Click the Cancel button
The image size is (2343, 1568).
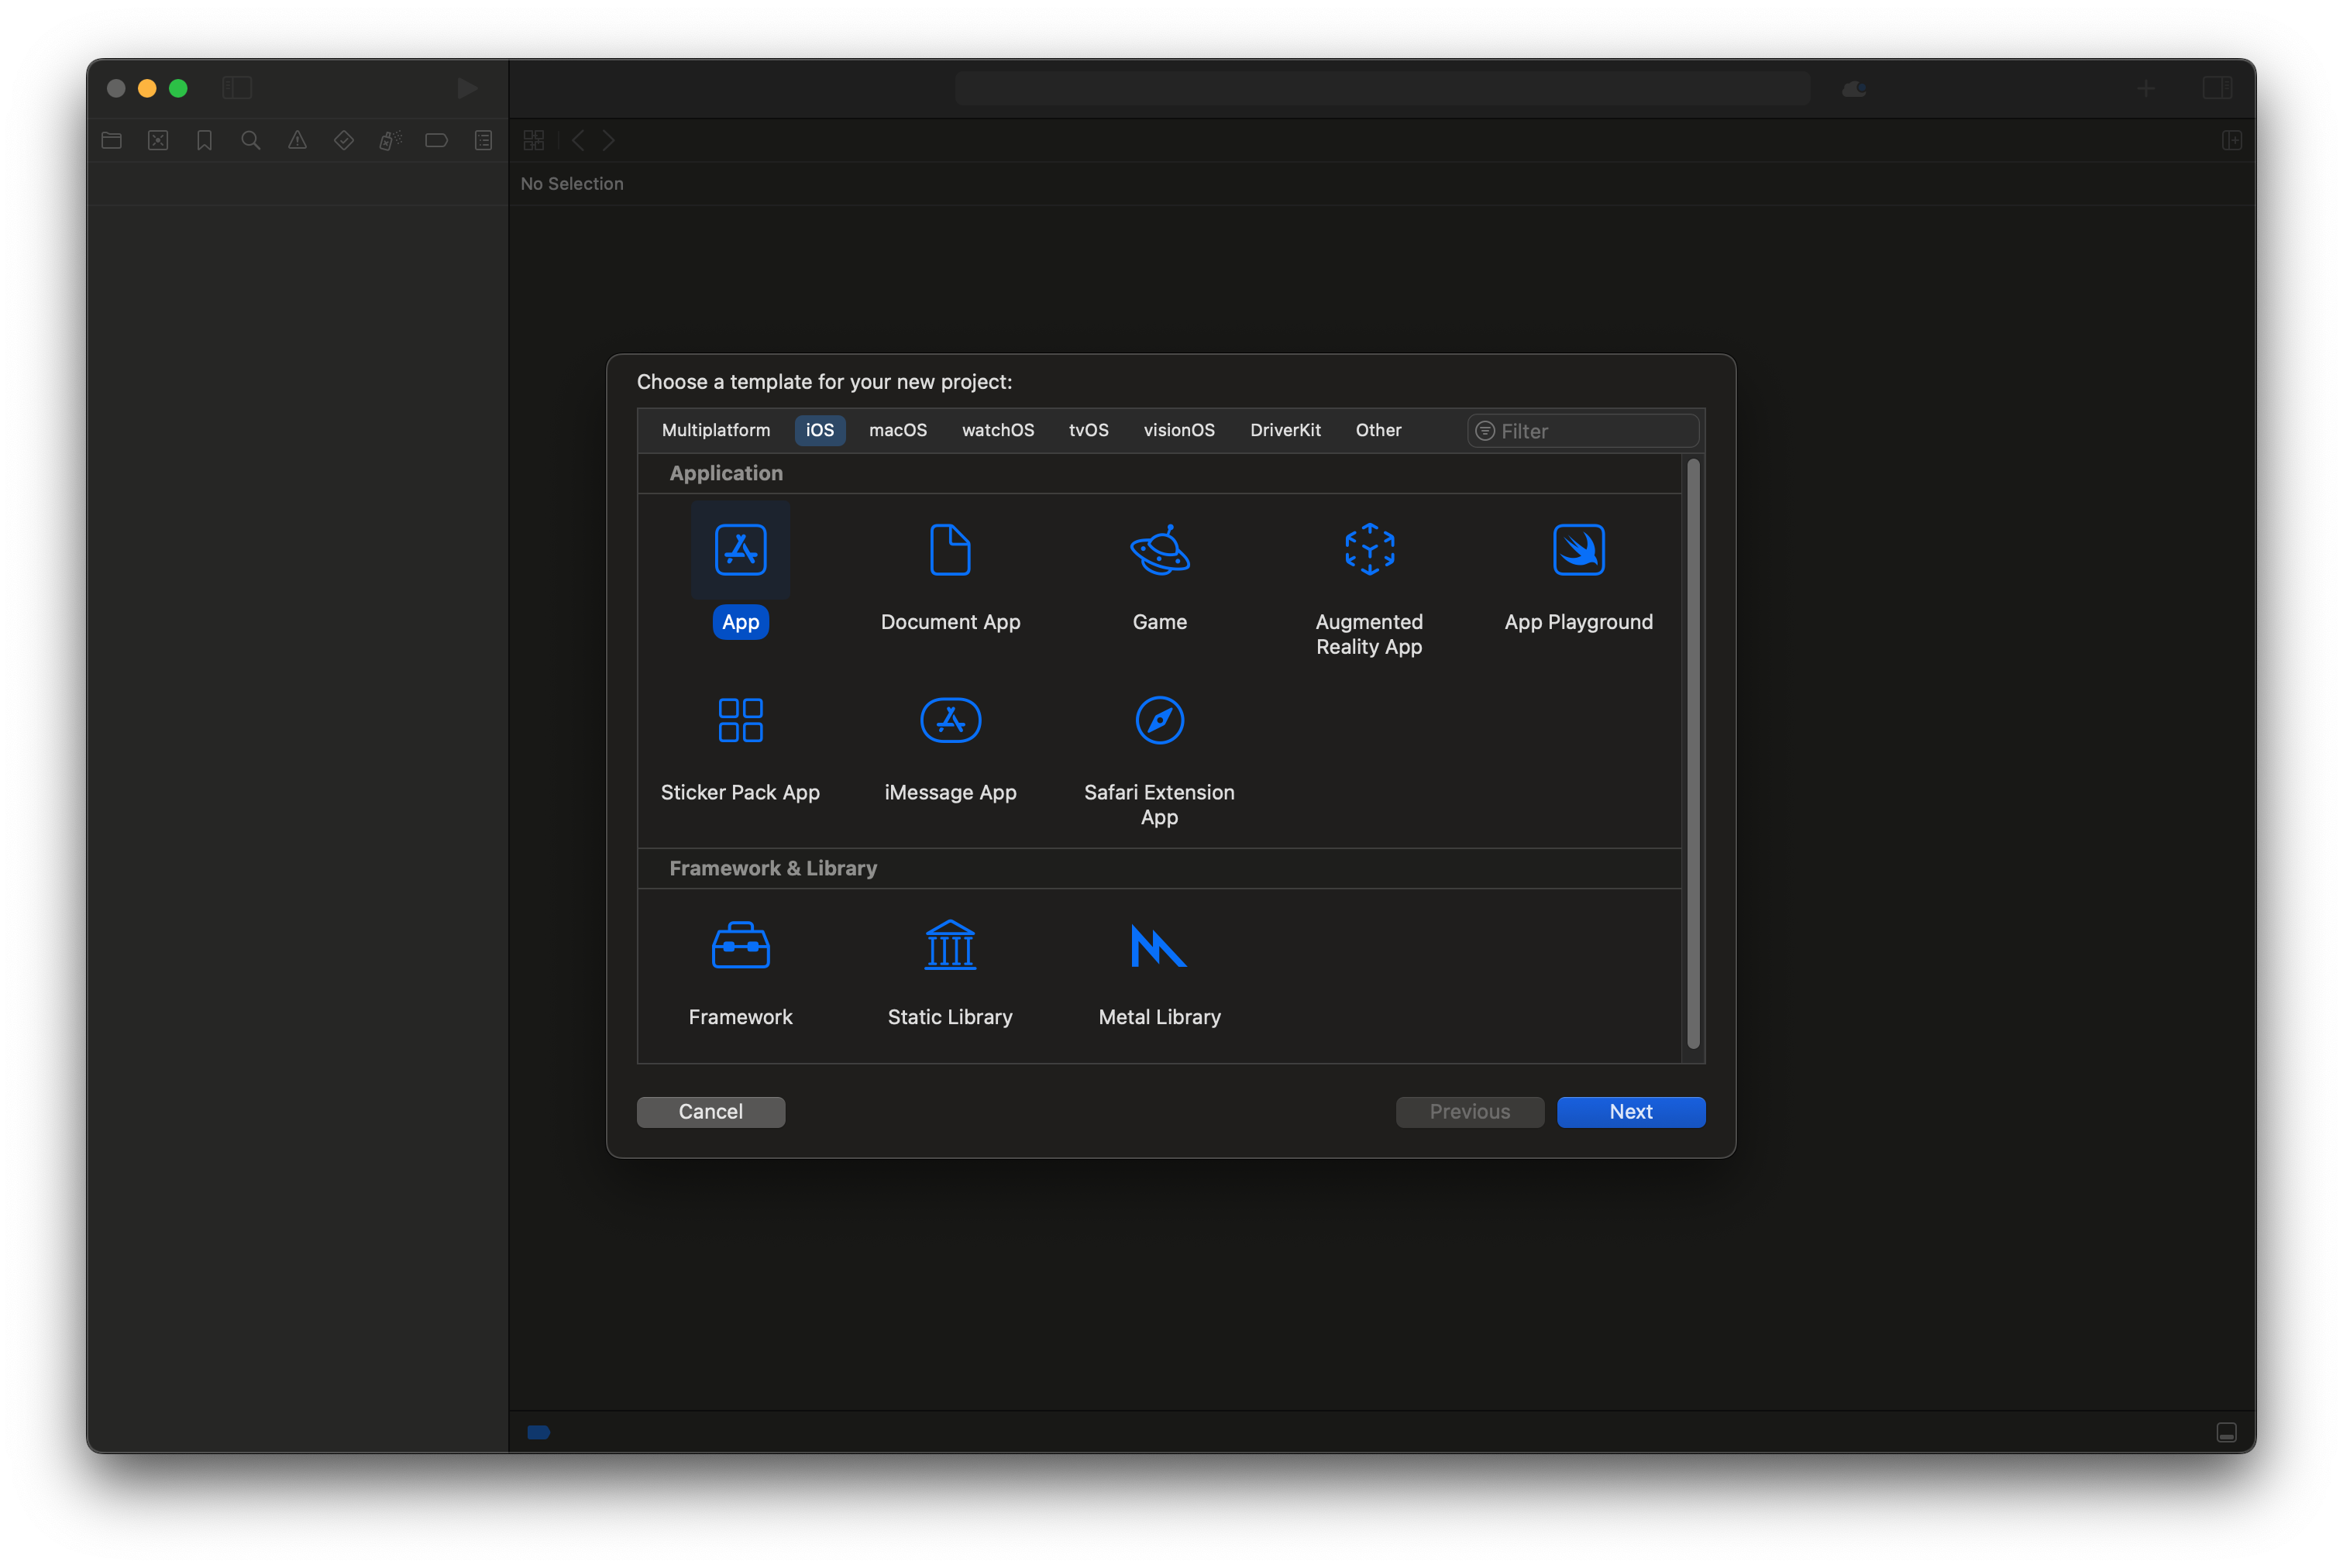click(710, 1111)
